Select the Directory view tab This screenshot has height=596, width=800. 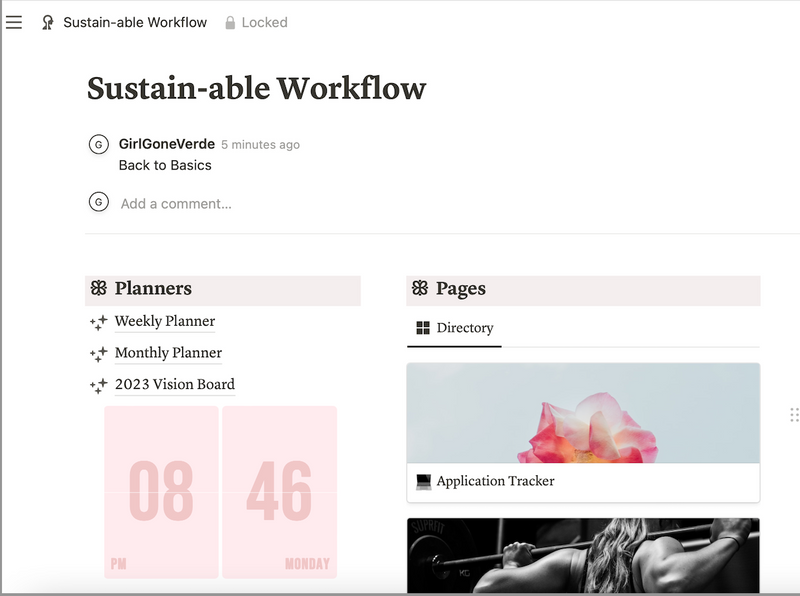455,328
